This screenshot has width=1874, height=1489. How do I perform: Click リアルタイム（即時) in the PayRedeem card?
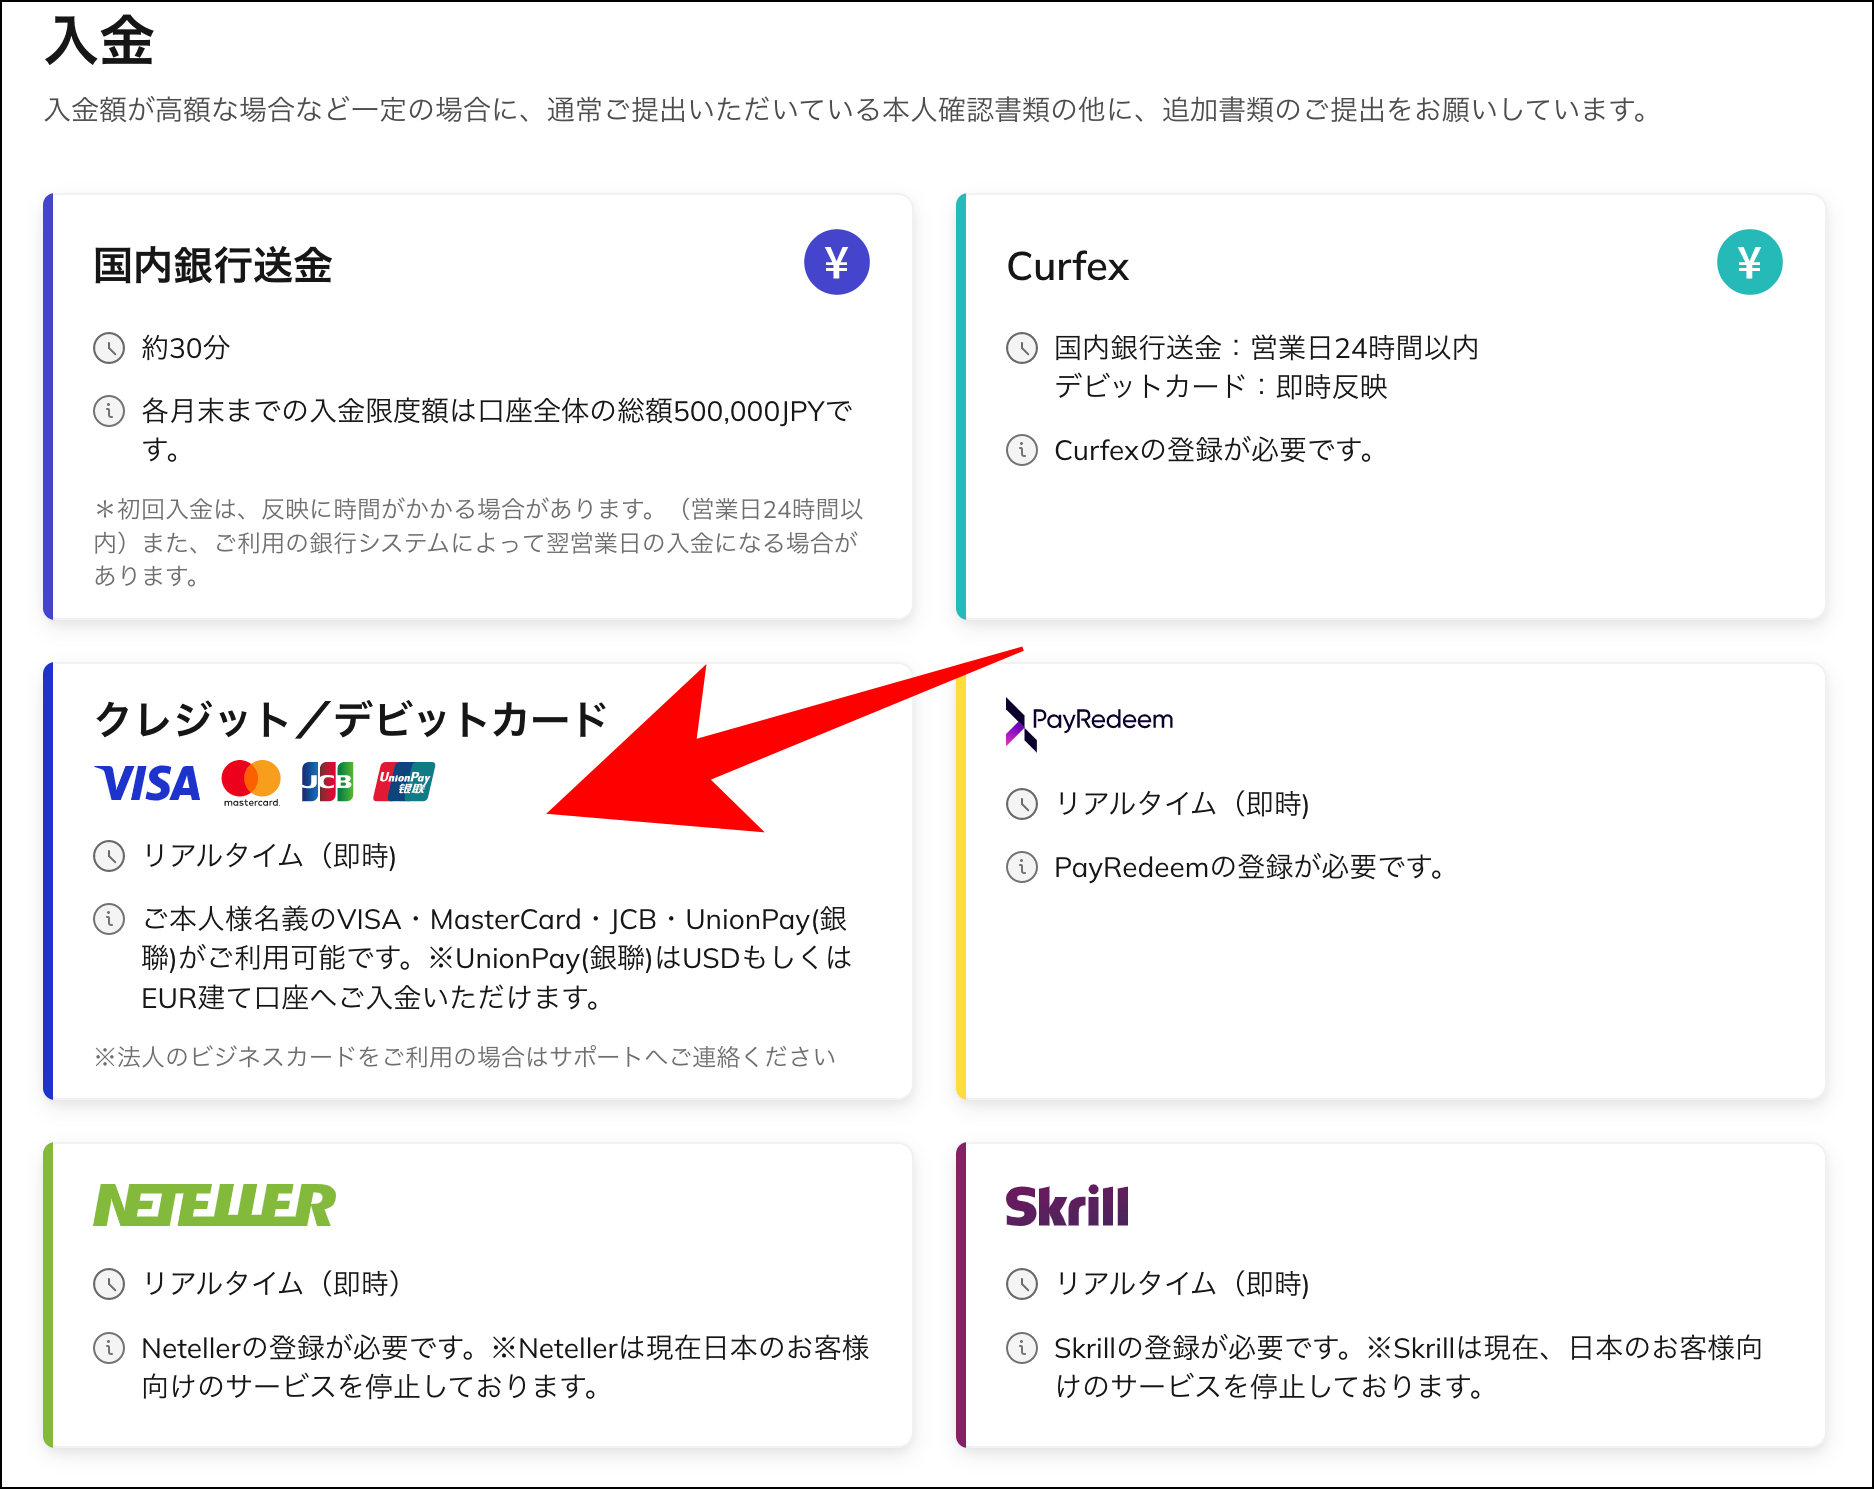(1182, 804)
